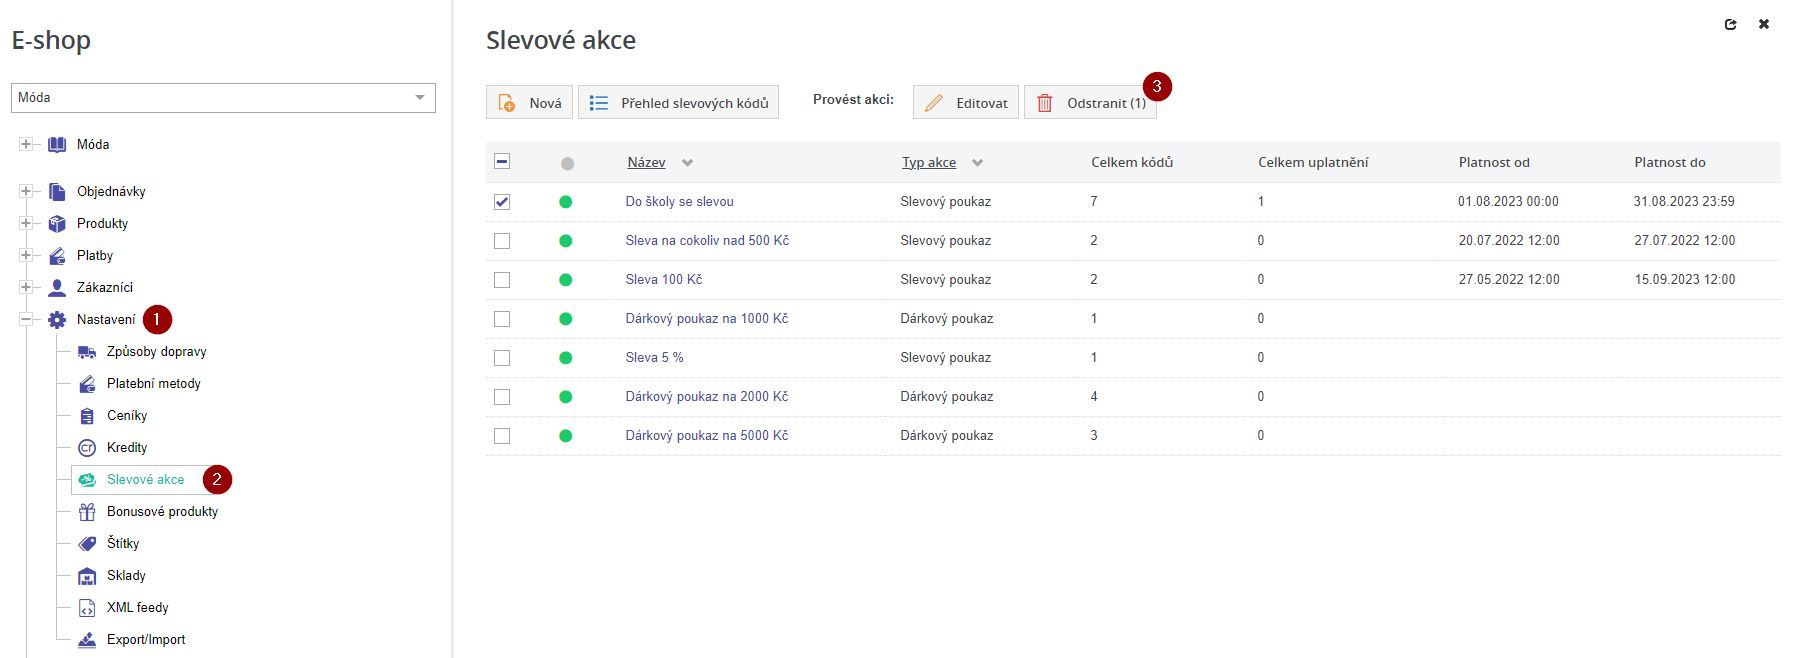This screenshot has width=1809, height=658.
Task: Click the Ceníky clipboard icon
Action: pos(87,416)
